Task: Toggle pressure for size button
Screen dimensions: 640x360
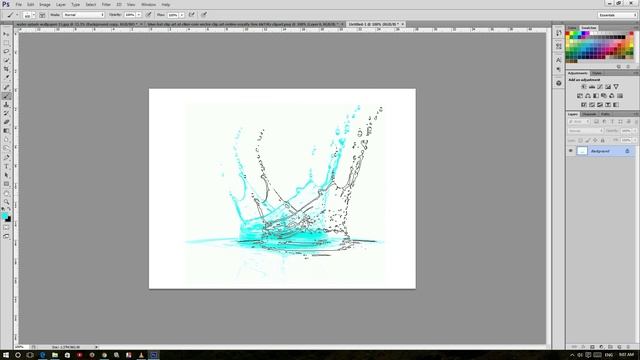Action: pyautogui.click(x=204, y=15)
